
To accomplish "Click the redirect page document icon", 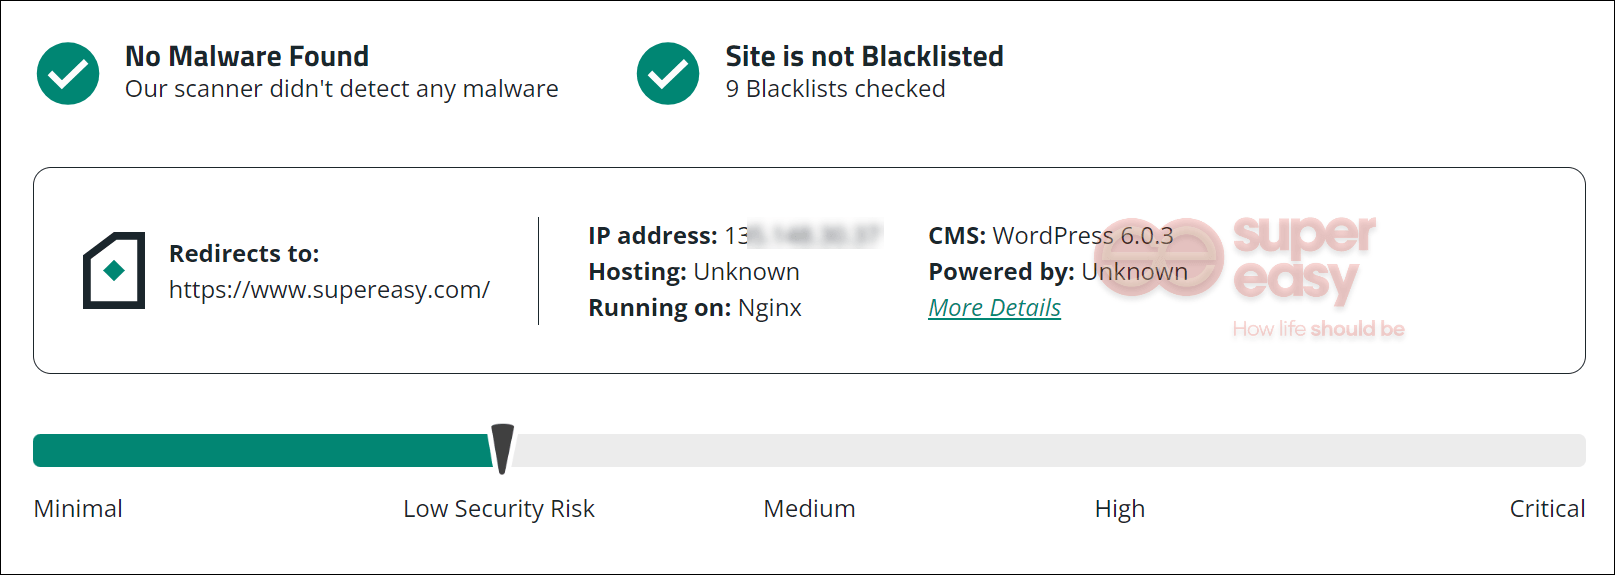I will pos(114,270).
